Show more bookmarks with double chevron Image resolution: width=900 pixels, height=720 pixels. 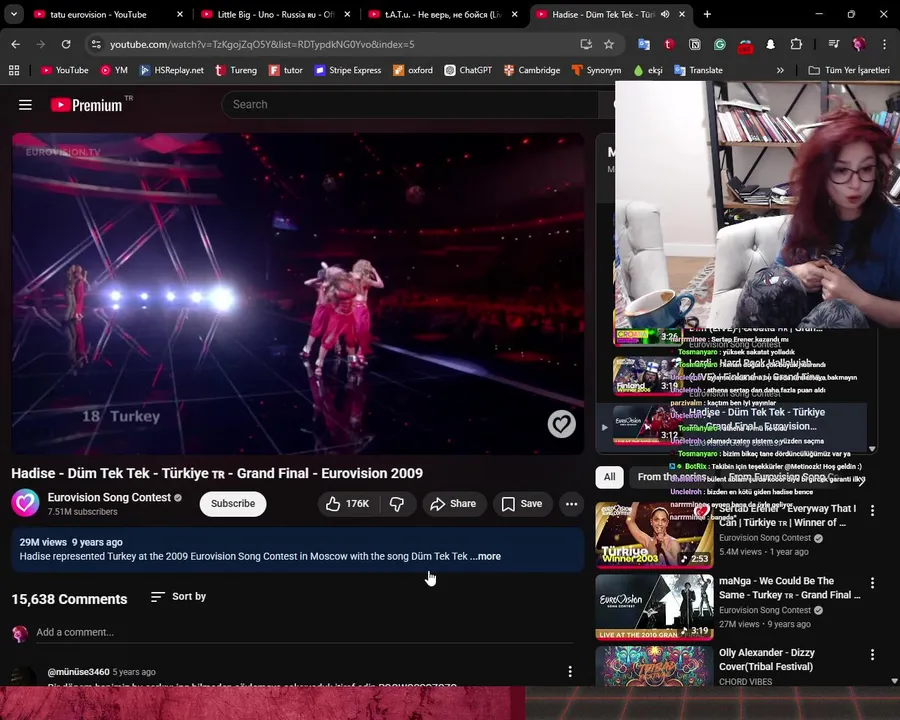click(x=780, y=70)
